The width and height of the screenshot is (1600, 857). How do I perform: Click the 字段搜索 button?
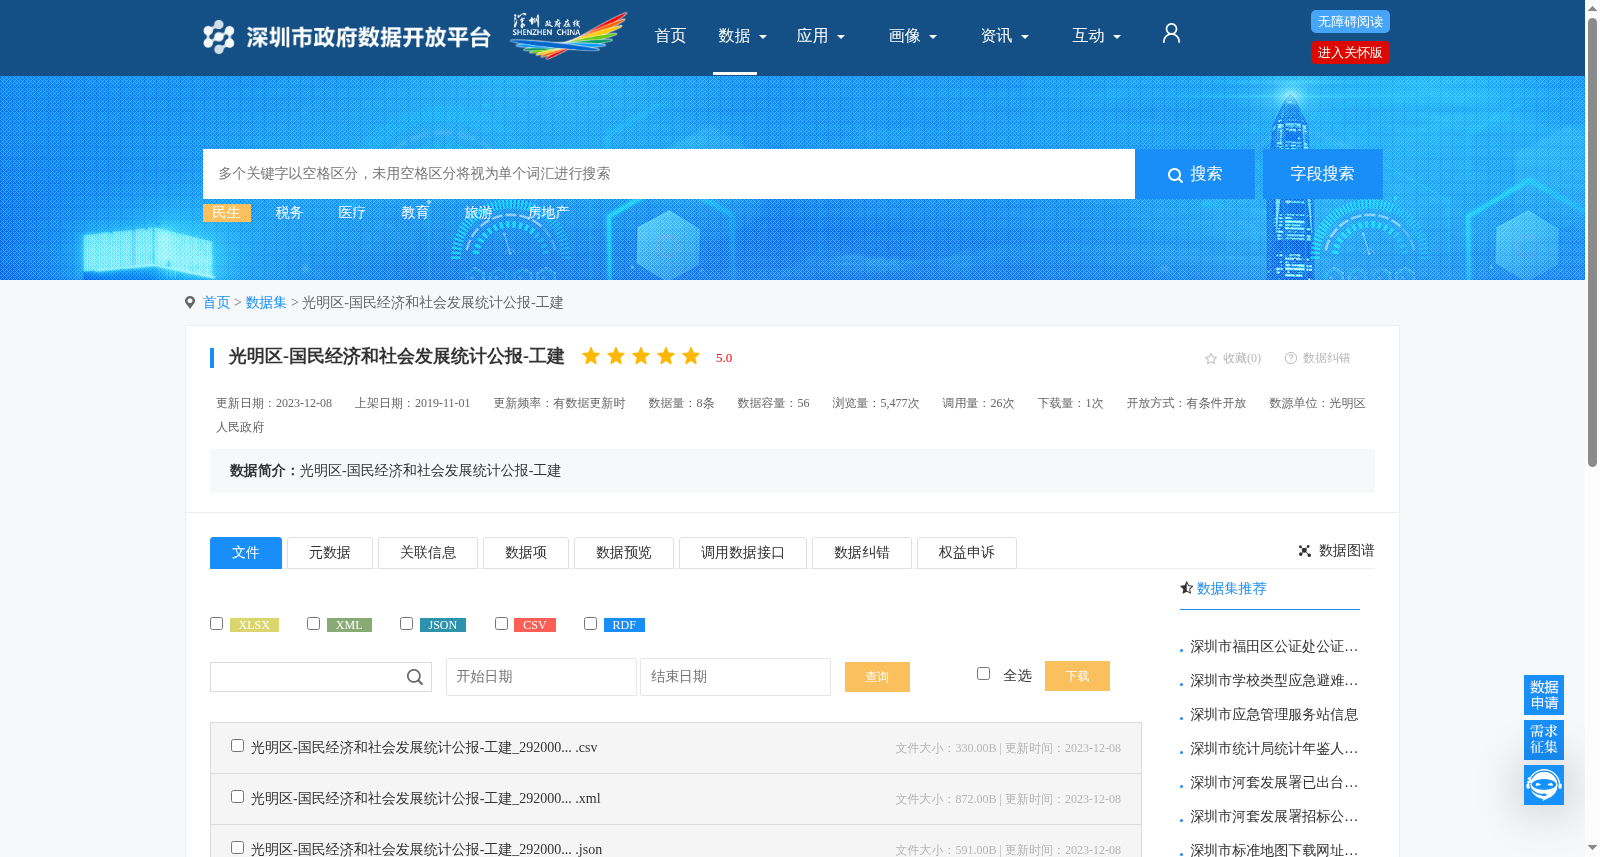(1322, 174)
